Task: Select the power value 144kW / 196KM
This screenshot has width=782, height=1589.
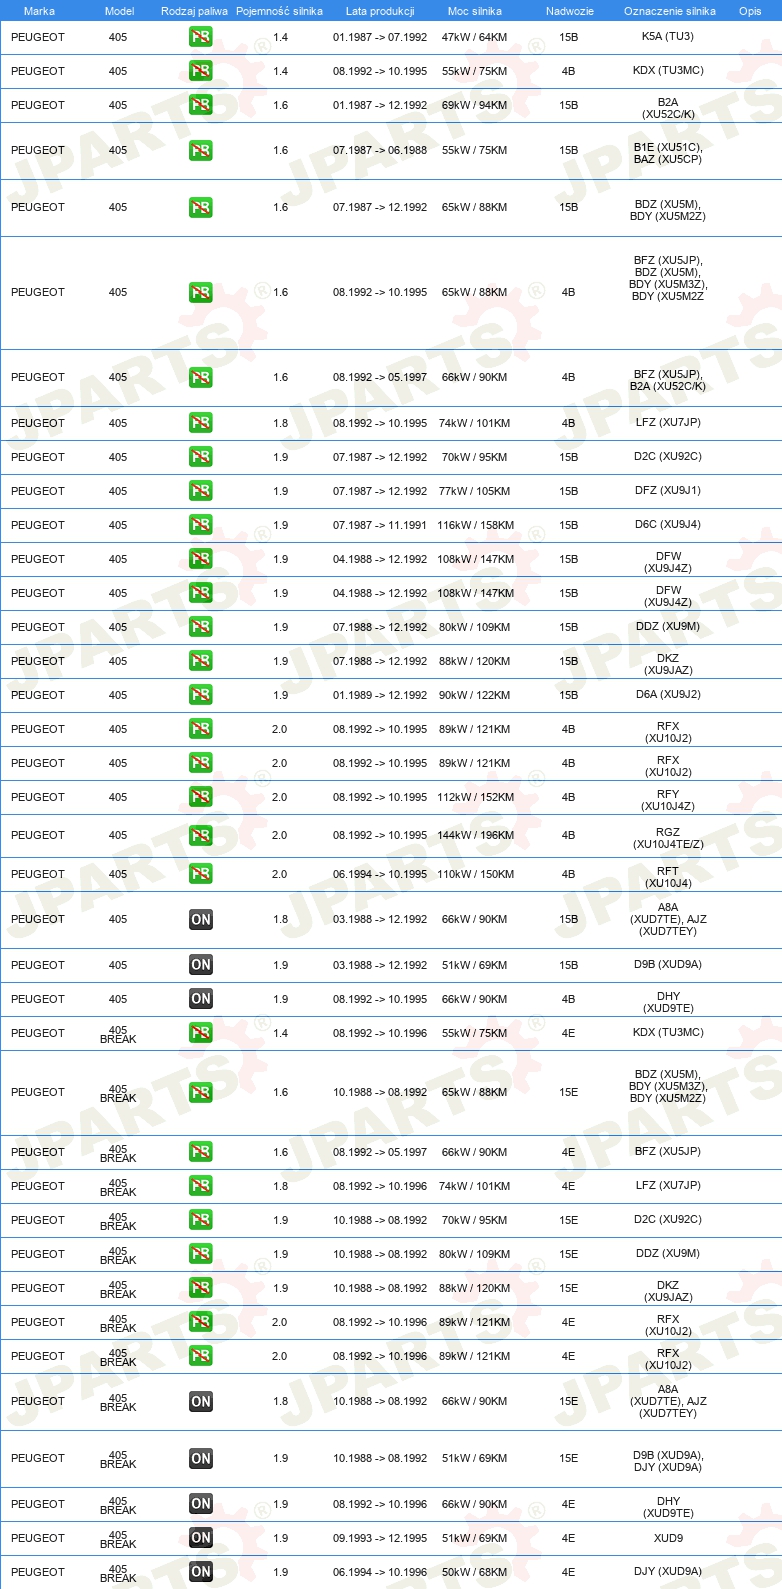Action: click(x=476, y=835)
